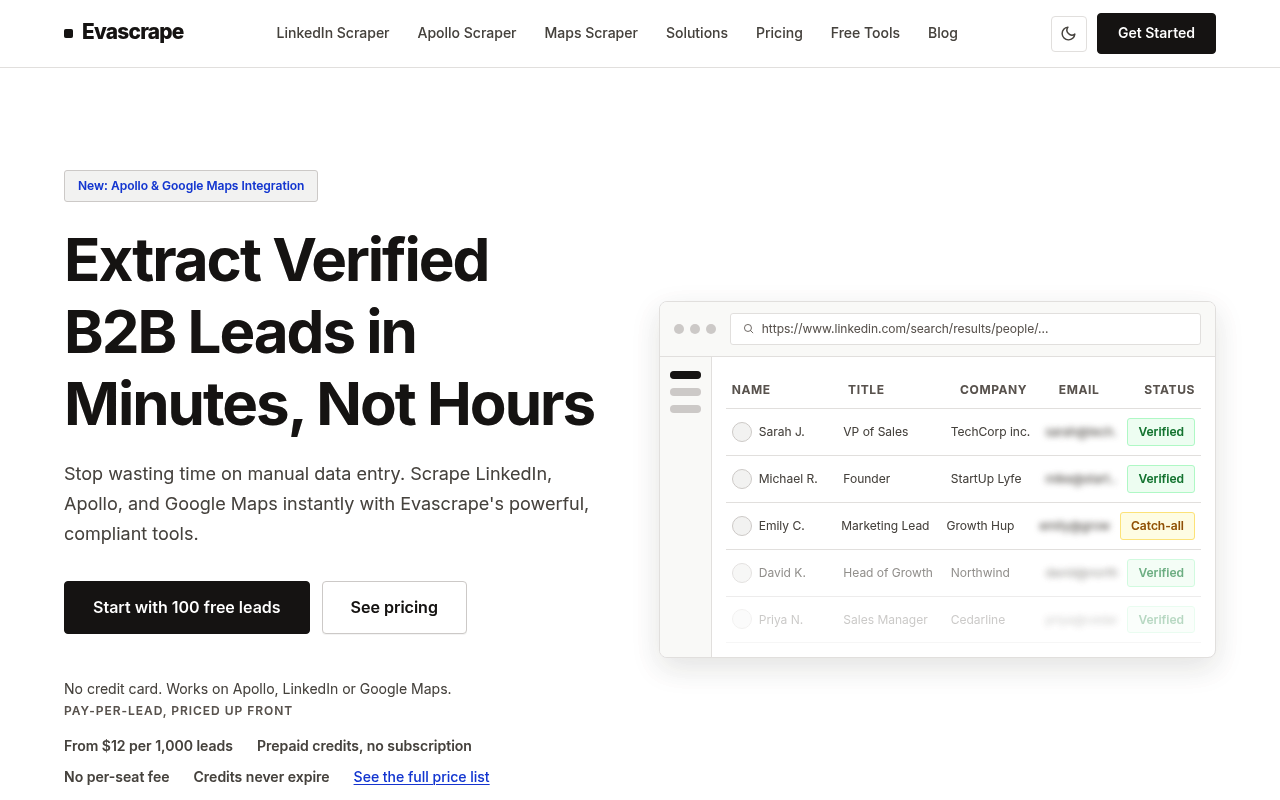The width and height of the screenshot is (1280, 800).
Task: Select the avatar circle beside Michael R.
Action: coord(742,479)
